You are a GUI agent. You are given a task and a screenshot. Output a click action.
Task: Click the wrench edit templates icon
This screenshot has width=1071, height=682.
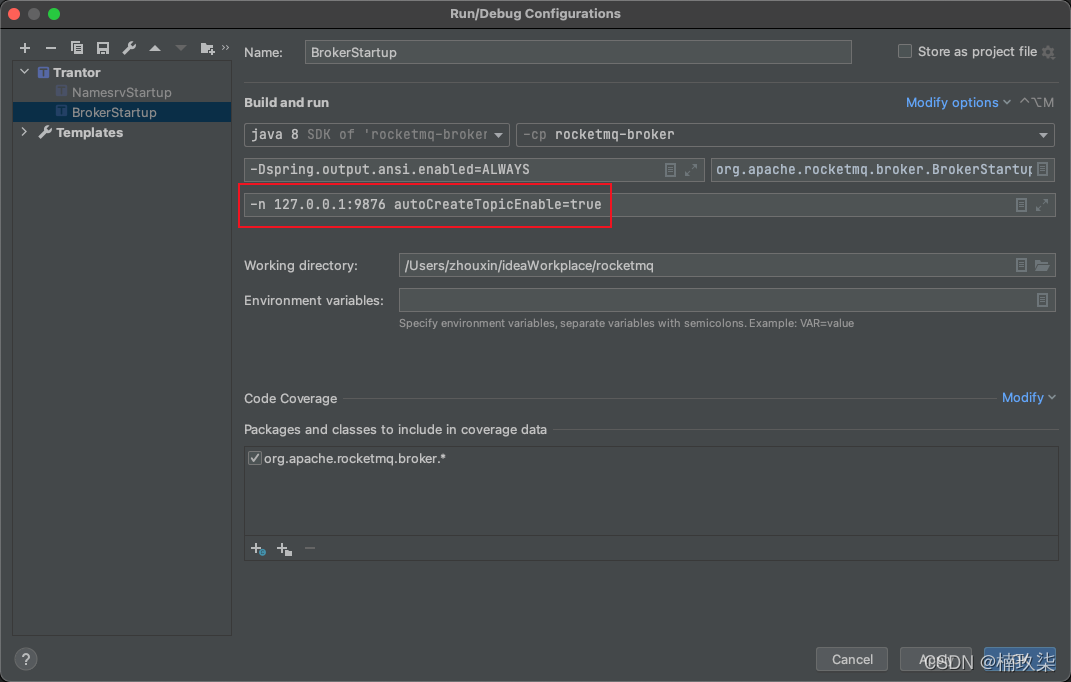pyautogui.click(x=129, y=48)
